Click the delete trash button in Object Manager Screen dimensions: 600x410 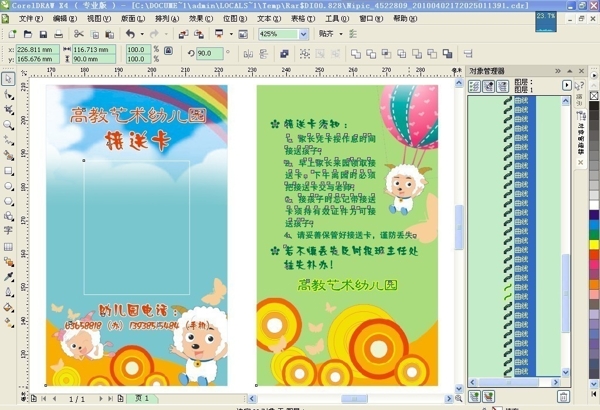pos(563,396)
